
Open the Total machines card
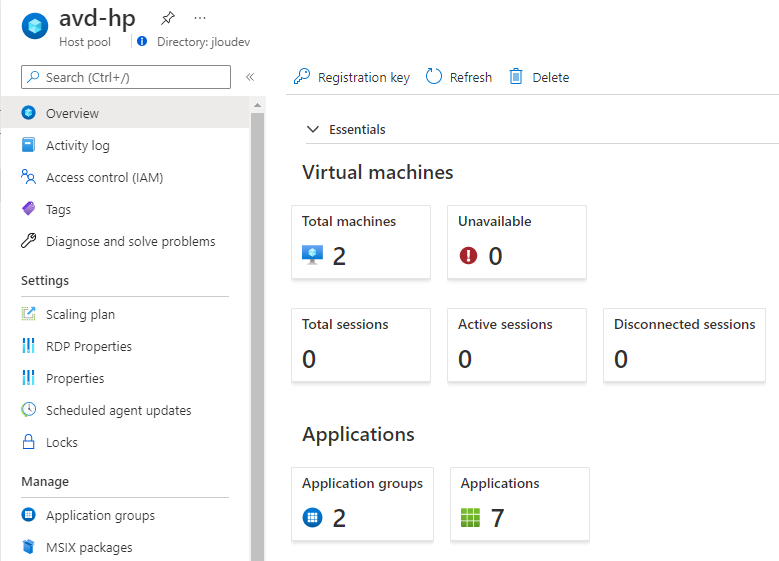click(x=361, y=242)
